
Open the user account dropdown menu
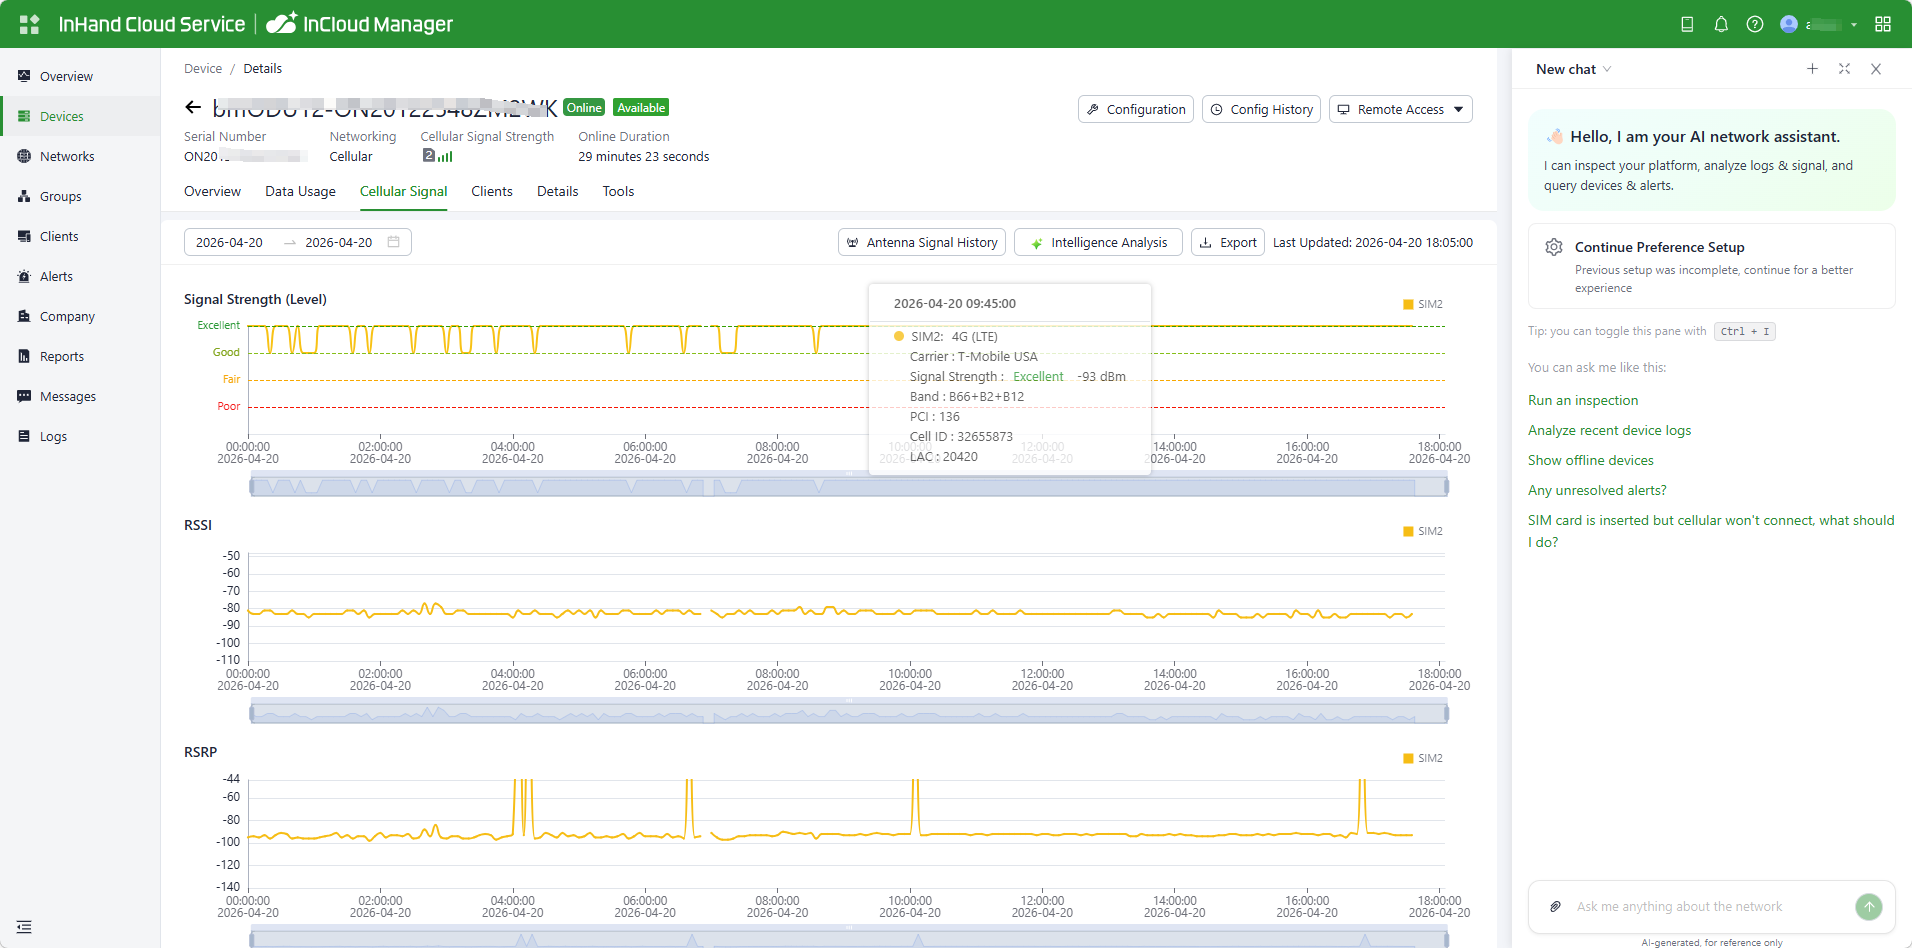pos(1854,24)
